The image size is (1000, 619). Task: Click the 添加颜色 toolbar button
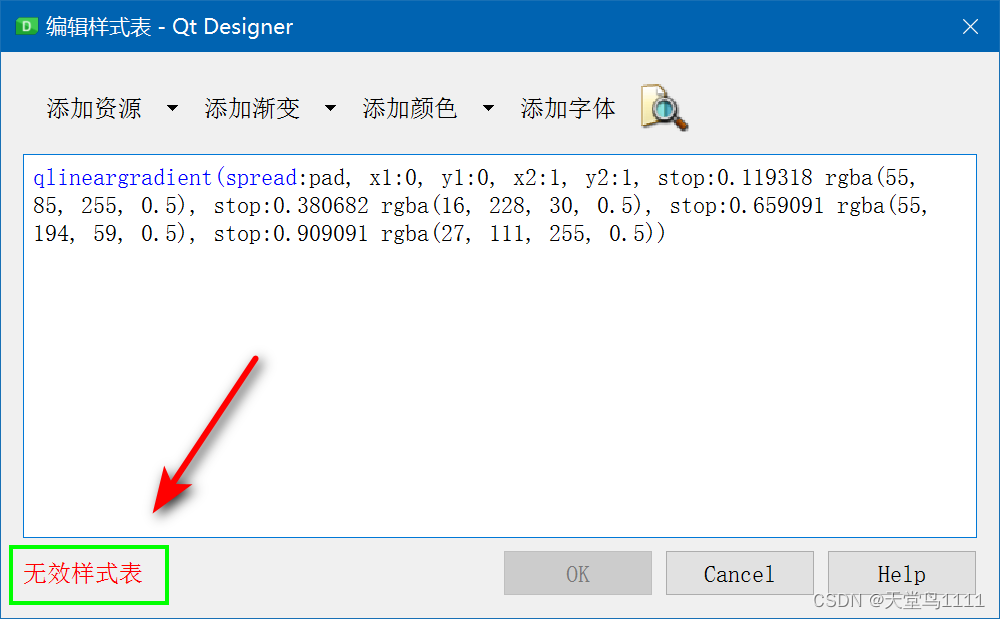[x=409, y=108]
